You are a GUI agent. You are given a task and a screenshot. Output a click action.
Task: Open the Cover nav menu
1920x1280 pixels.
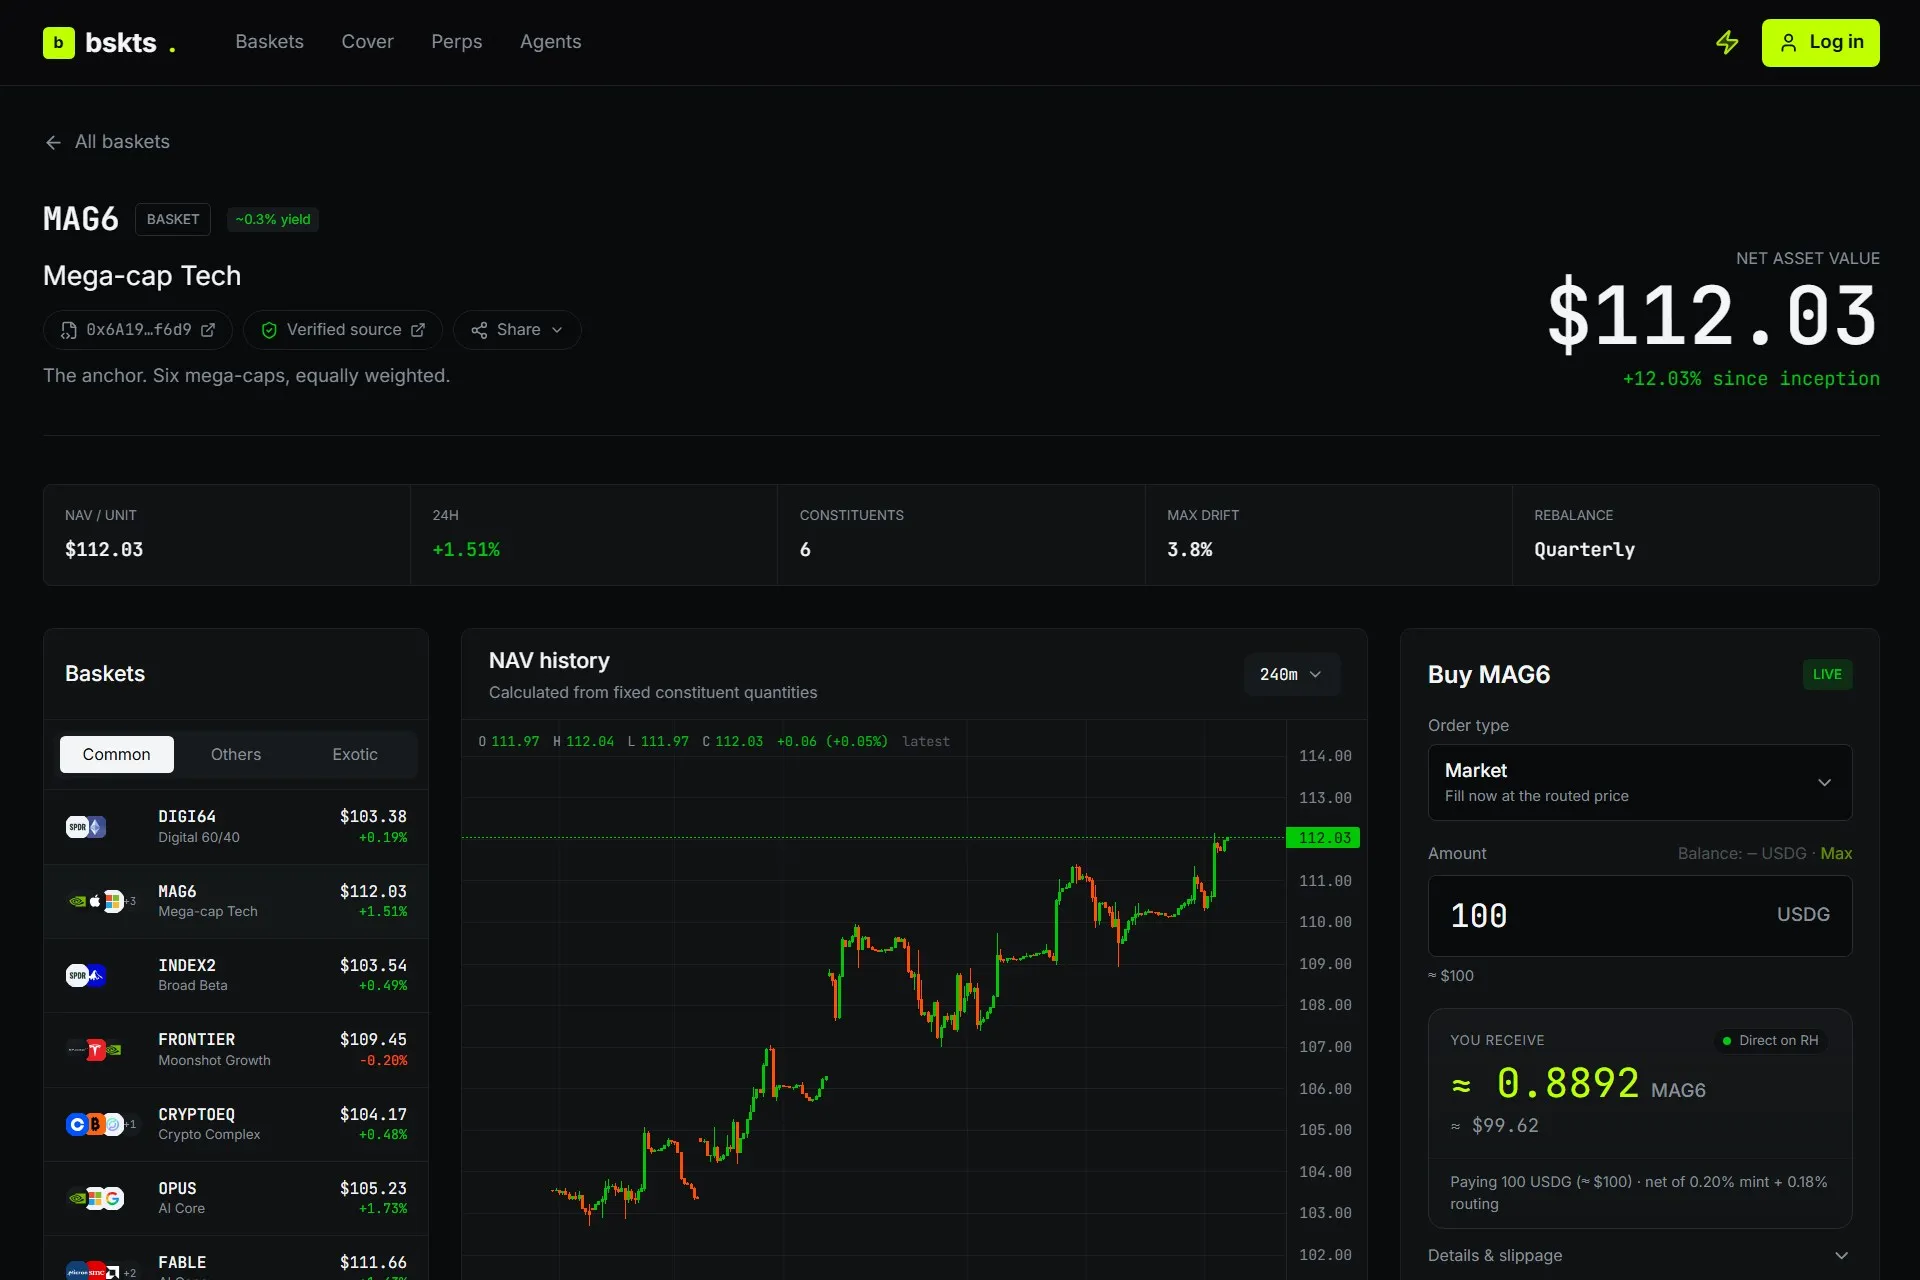367,42
